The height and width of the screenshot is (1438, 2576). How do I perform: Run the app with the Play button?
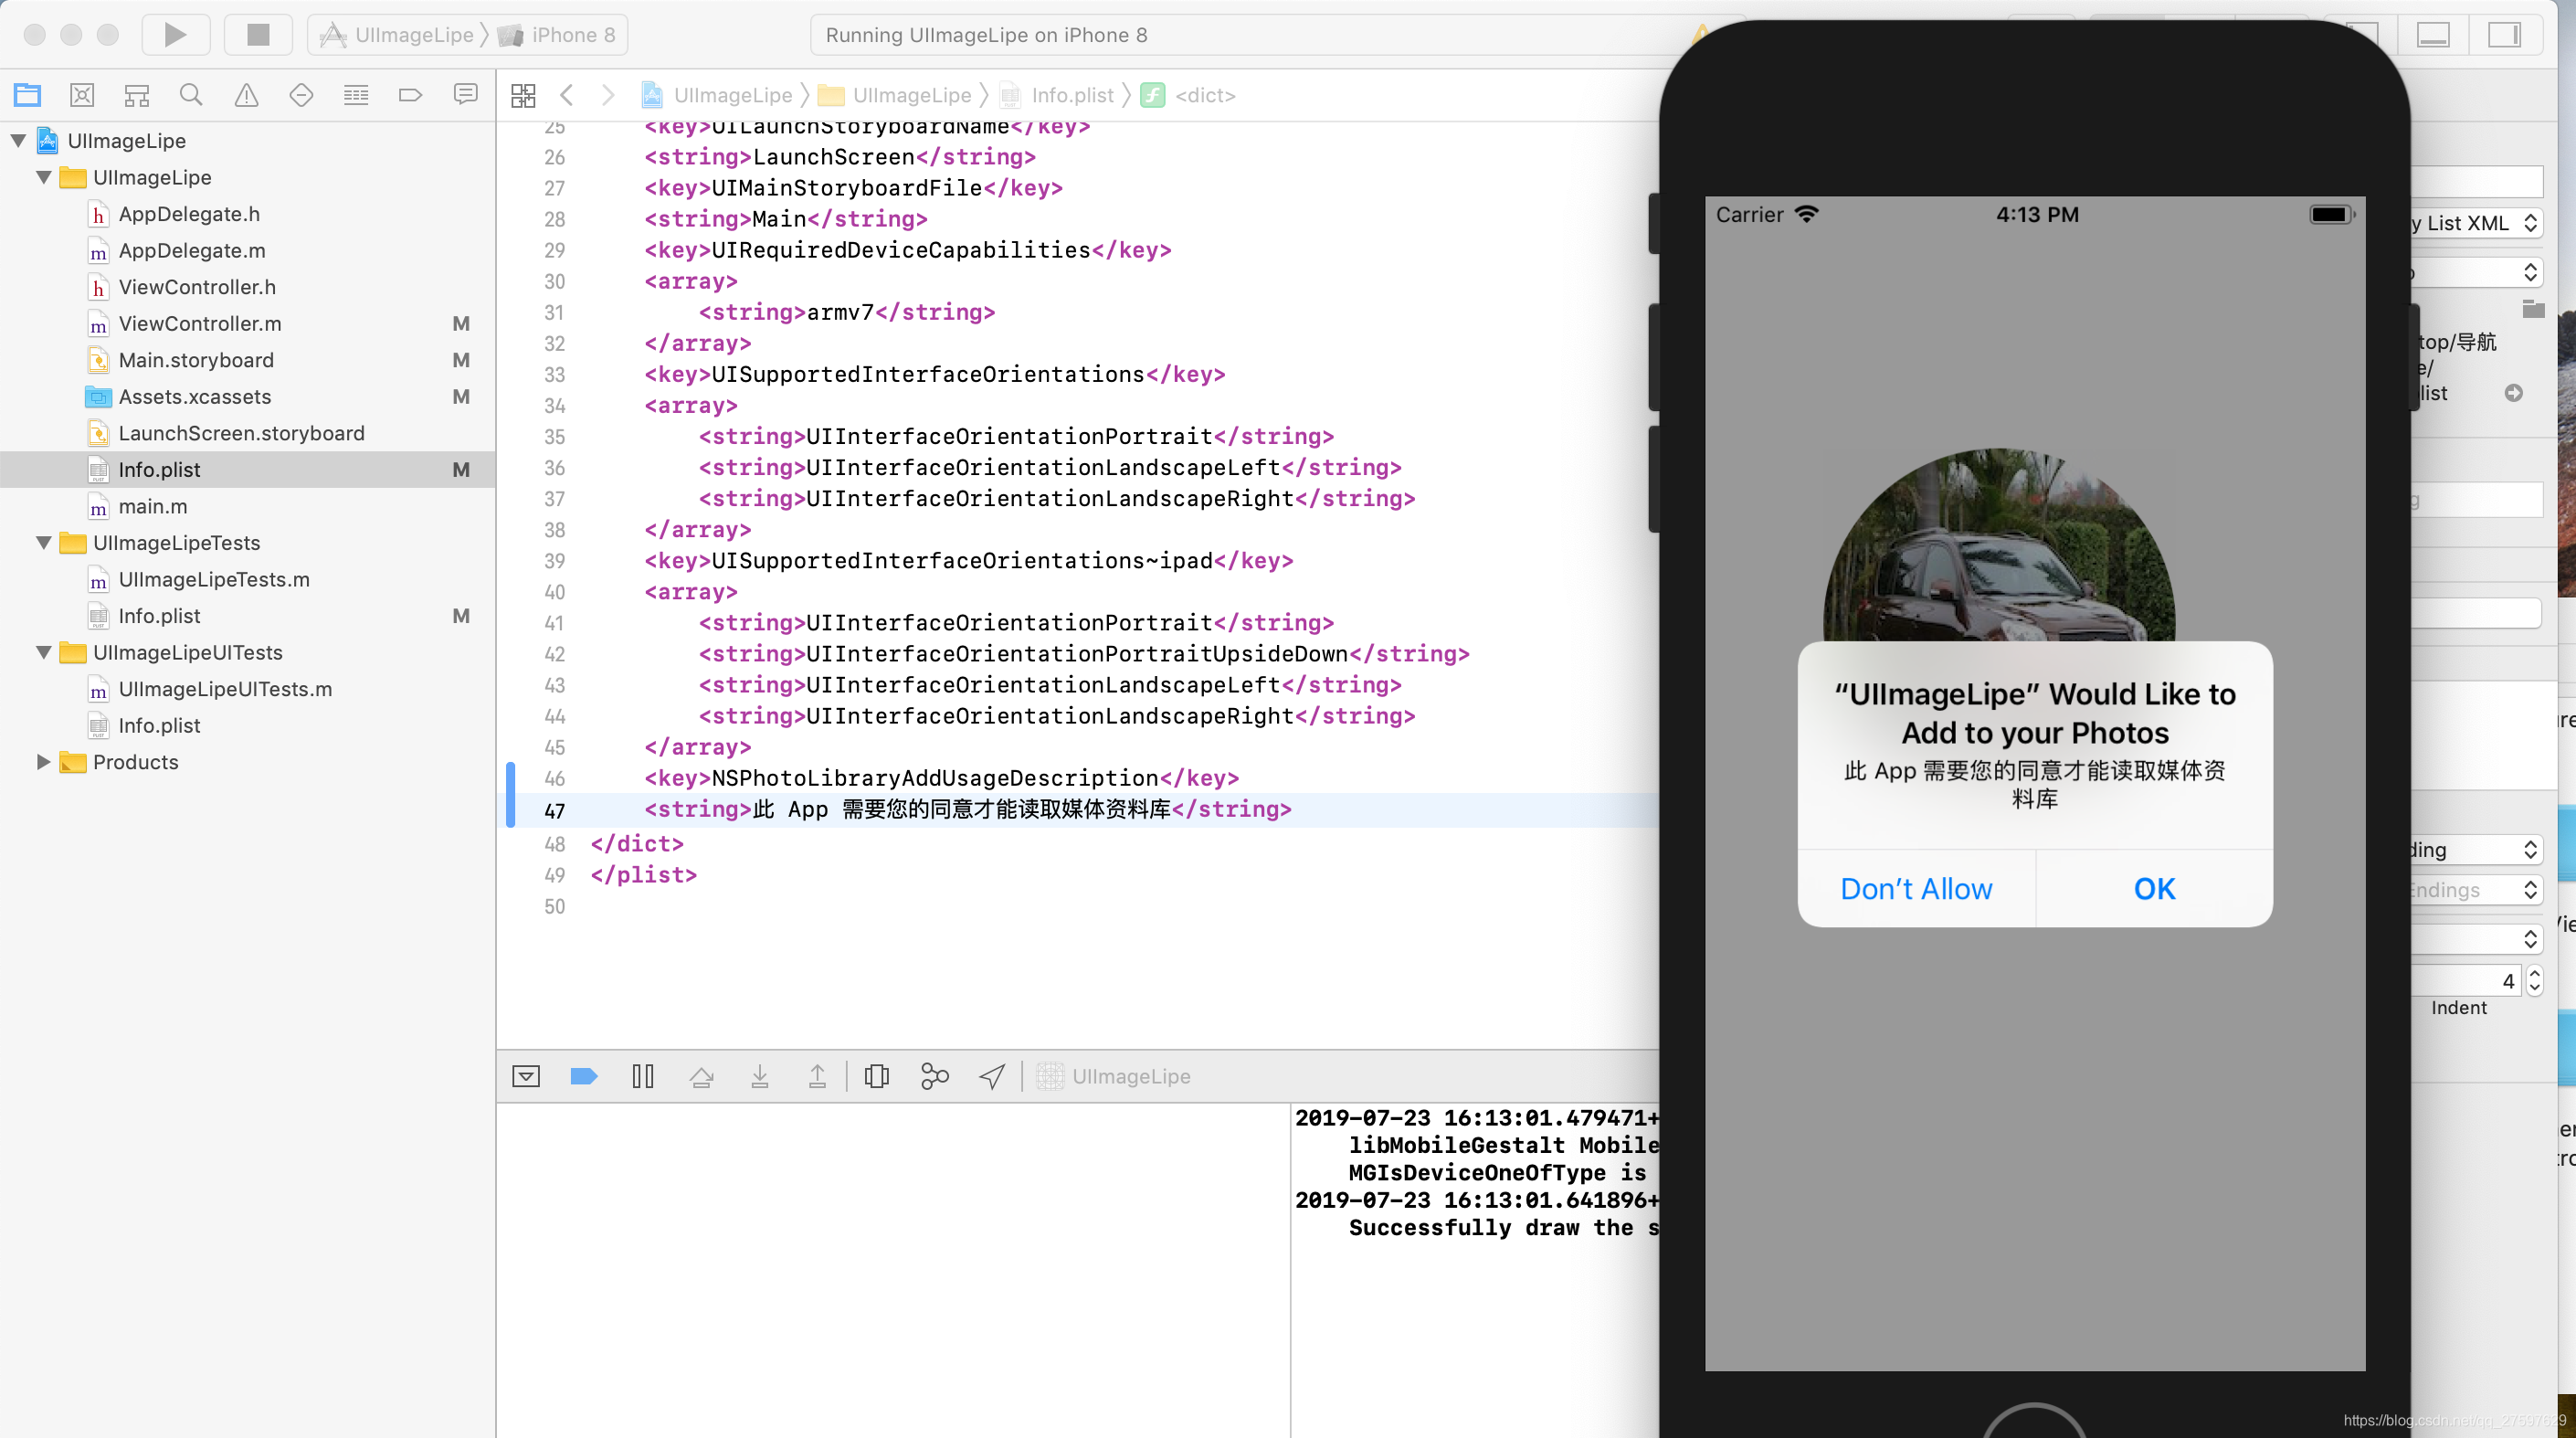[x=175, y=35]
